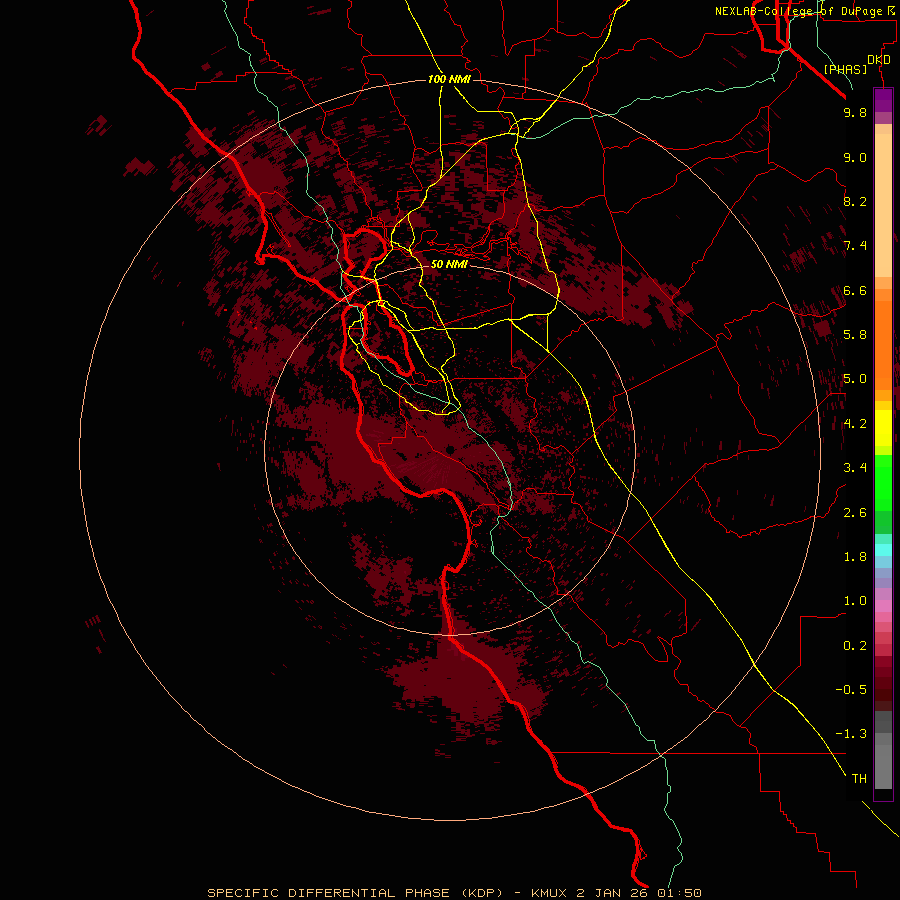900x900 pixels.
Task: Click the NEXLAB-College of DuPage label
Action: (x=800, y=11)
